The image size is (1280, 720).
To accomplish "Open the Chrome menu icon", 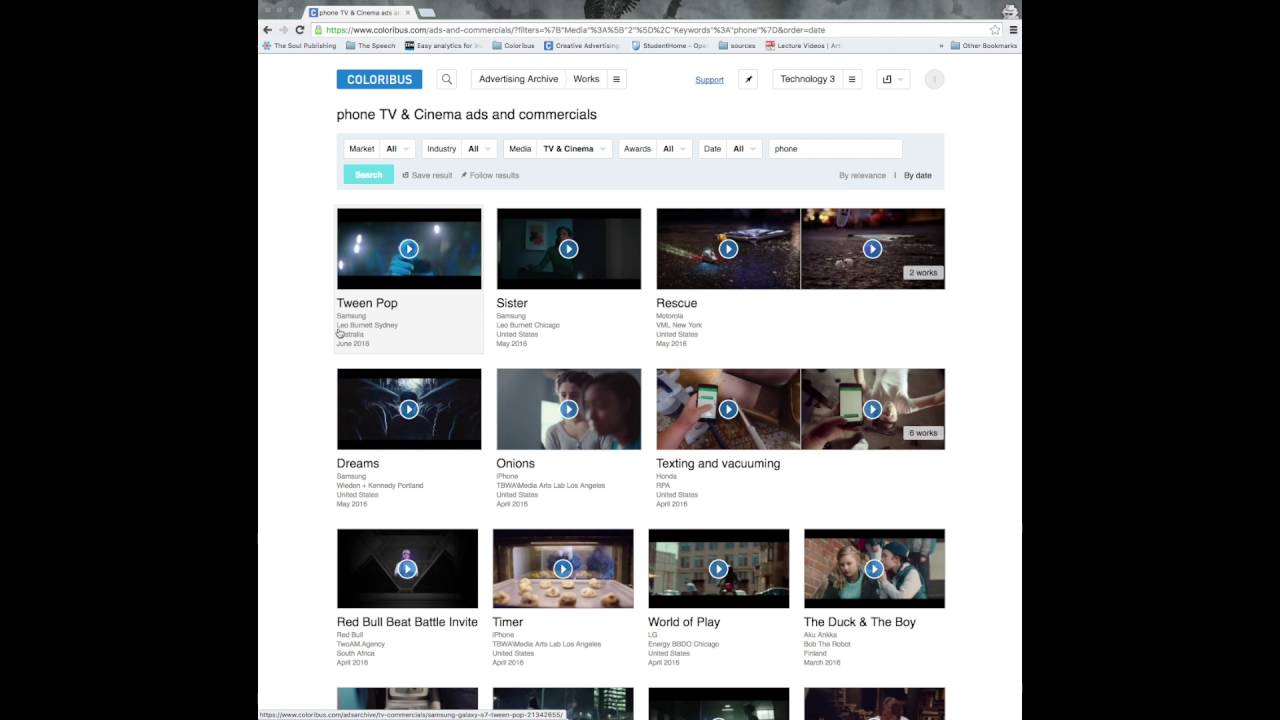I will click(1013, 30).
